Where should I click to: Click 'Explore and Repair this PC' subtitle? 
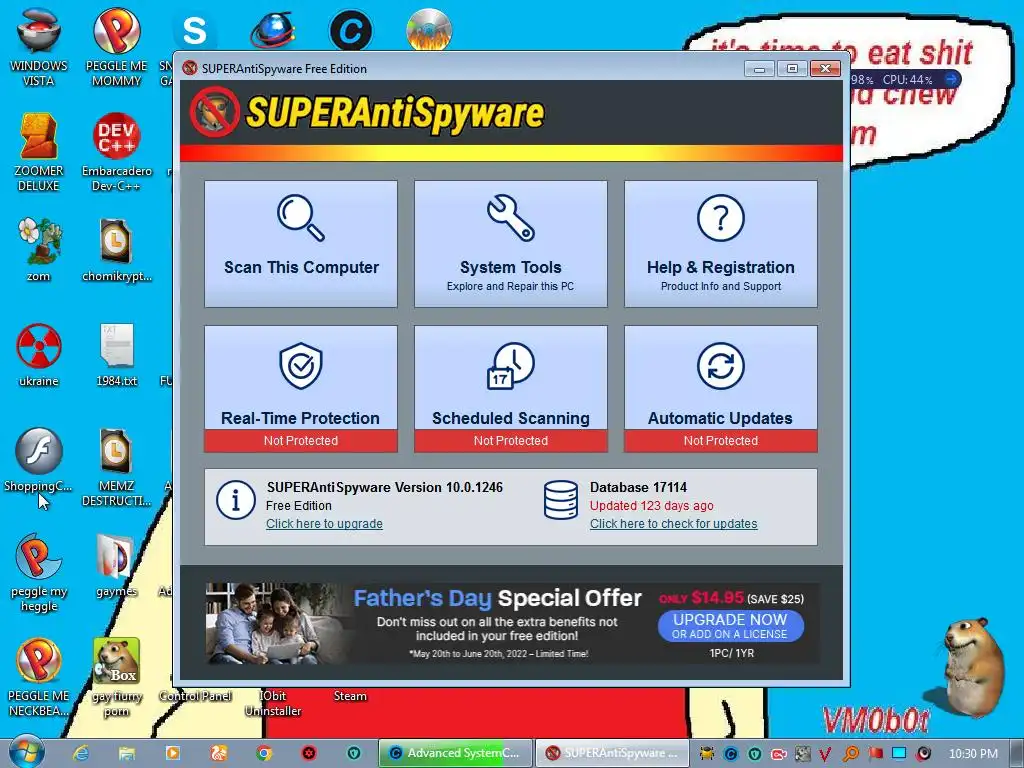tap(510, 286)
